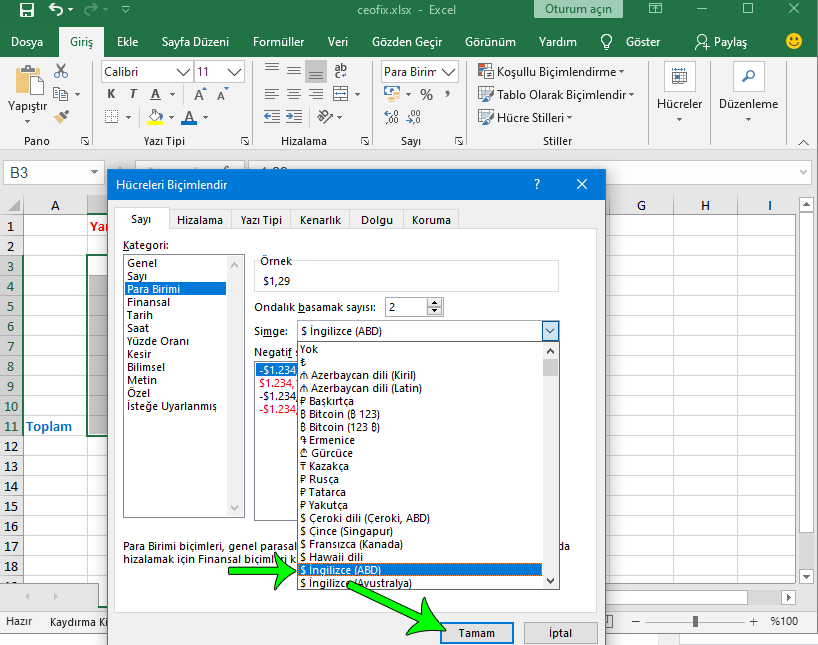Increase the indent
This screenshot has height=645, width=818.
point(294,116)
